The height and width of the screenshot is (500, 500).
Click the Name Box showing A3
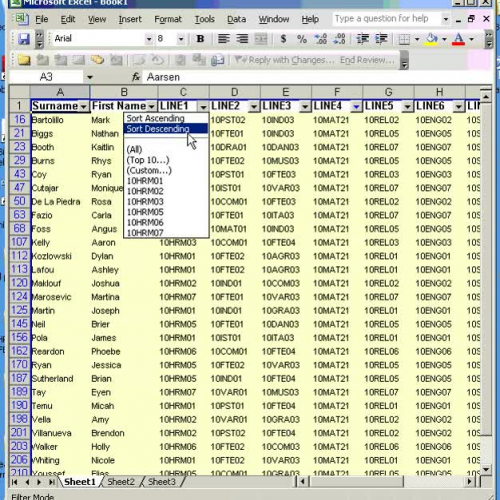point(46,77)
